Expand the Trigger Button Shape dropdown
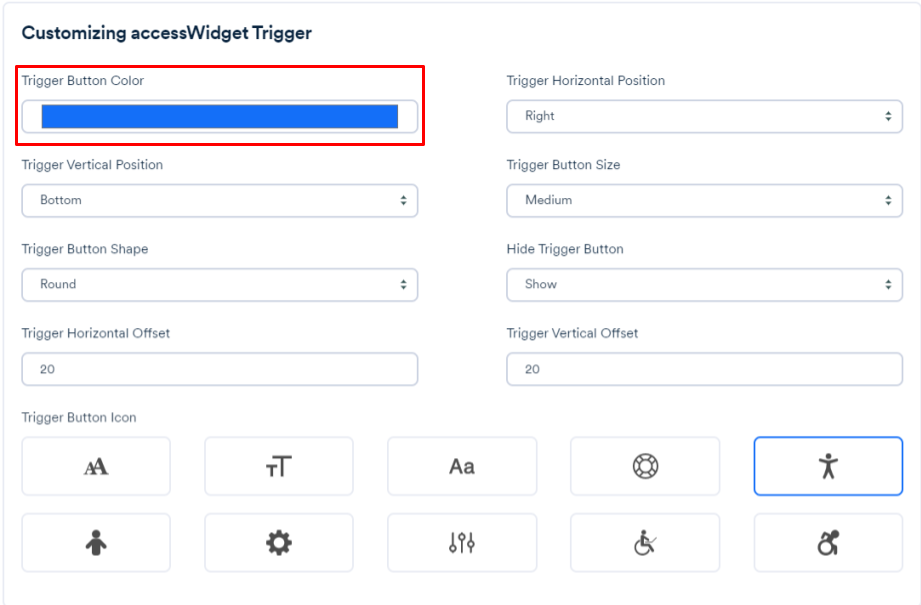 click(x=220, y=284)
